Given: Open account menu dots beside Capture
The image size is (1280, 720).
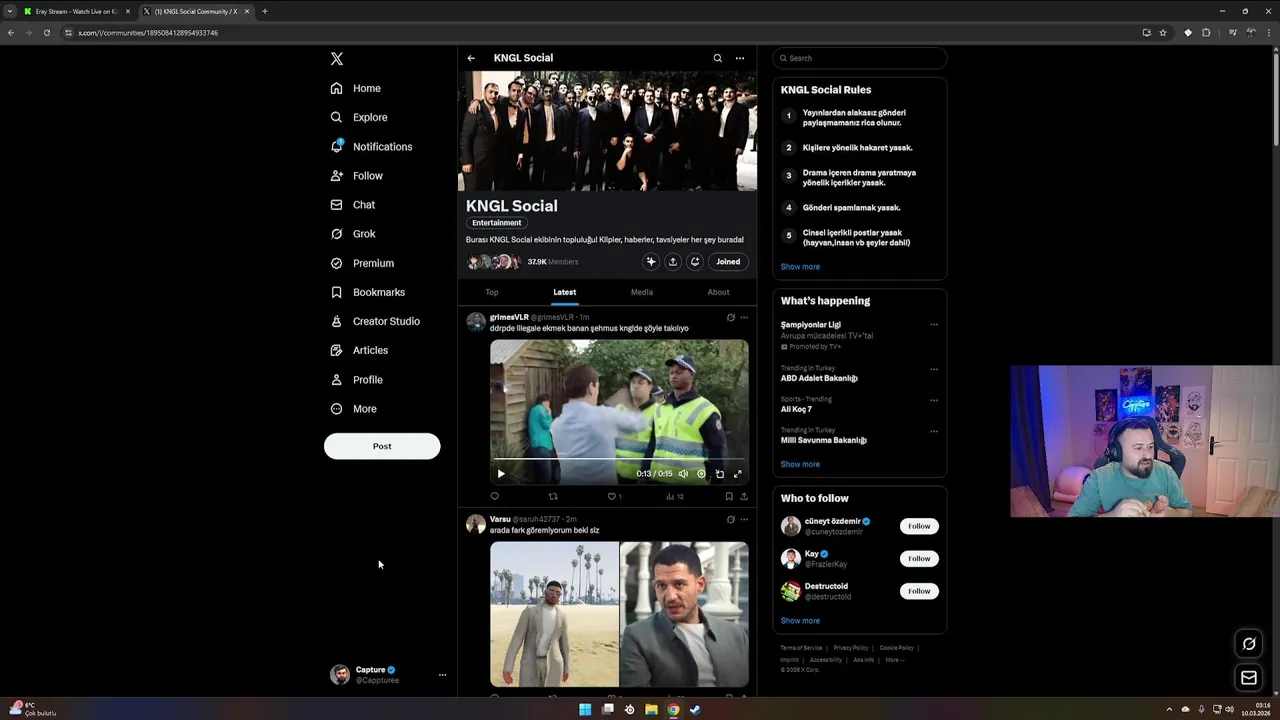Looking at the screenshot, I should [x=442, y=675].
